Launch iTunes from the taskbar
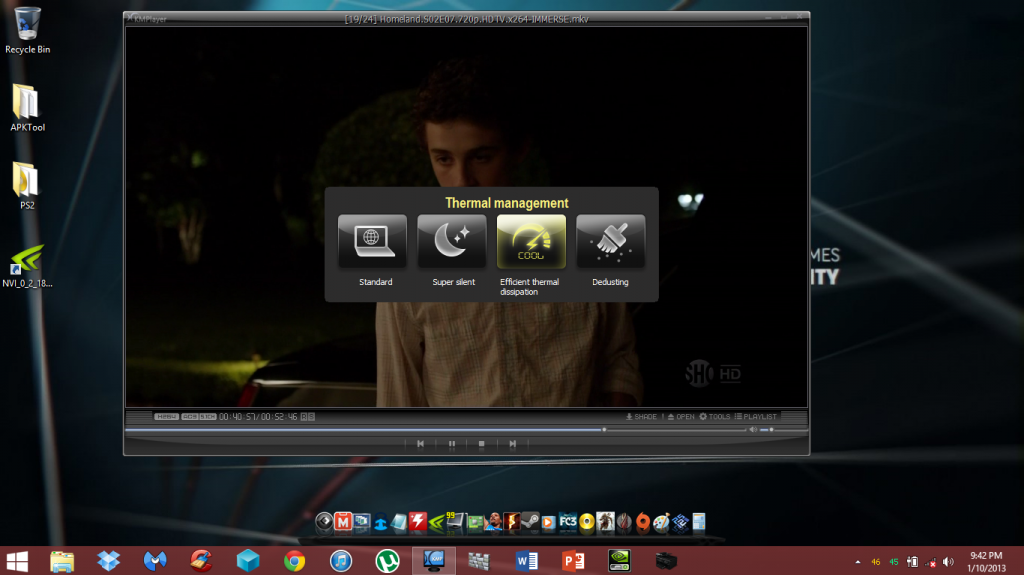Image resolution: width=1024 pixels, height=575 pixels. 341,561
